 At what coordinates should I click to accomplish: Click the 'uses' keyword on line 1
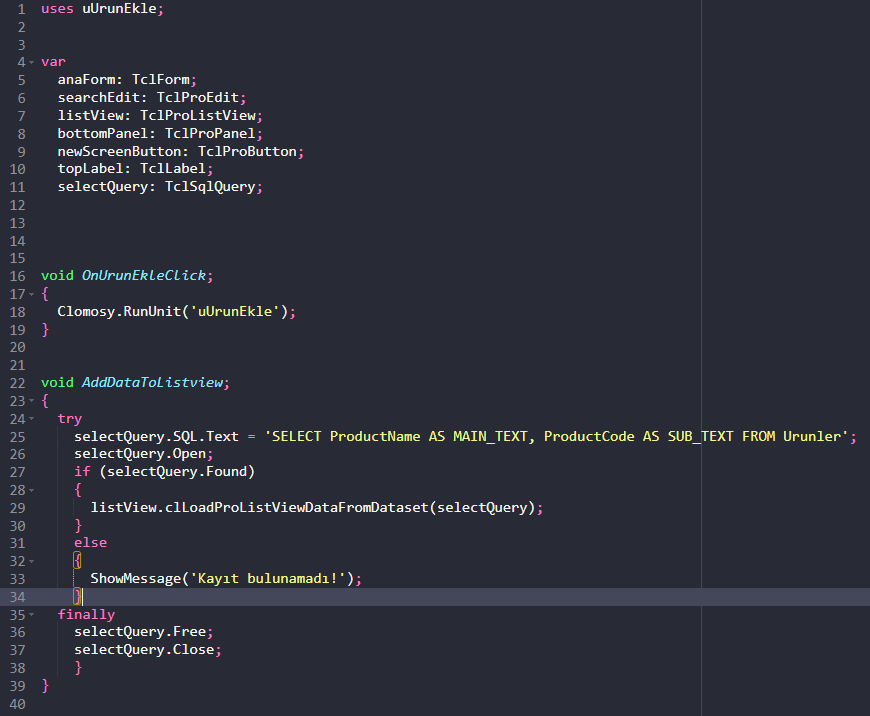click(x=57, y=9)
